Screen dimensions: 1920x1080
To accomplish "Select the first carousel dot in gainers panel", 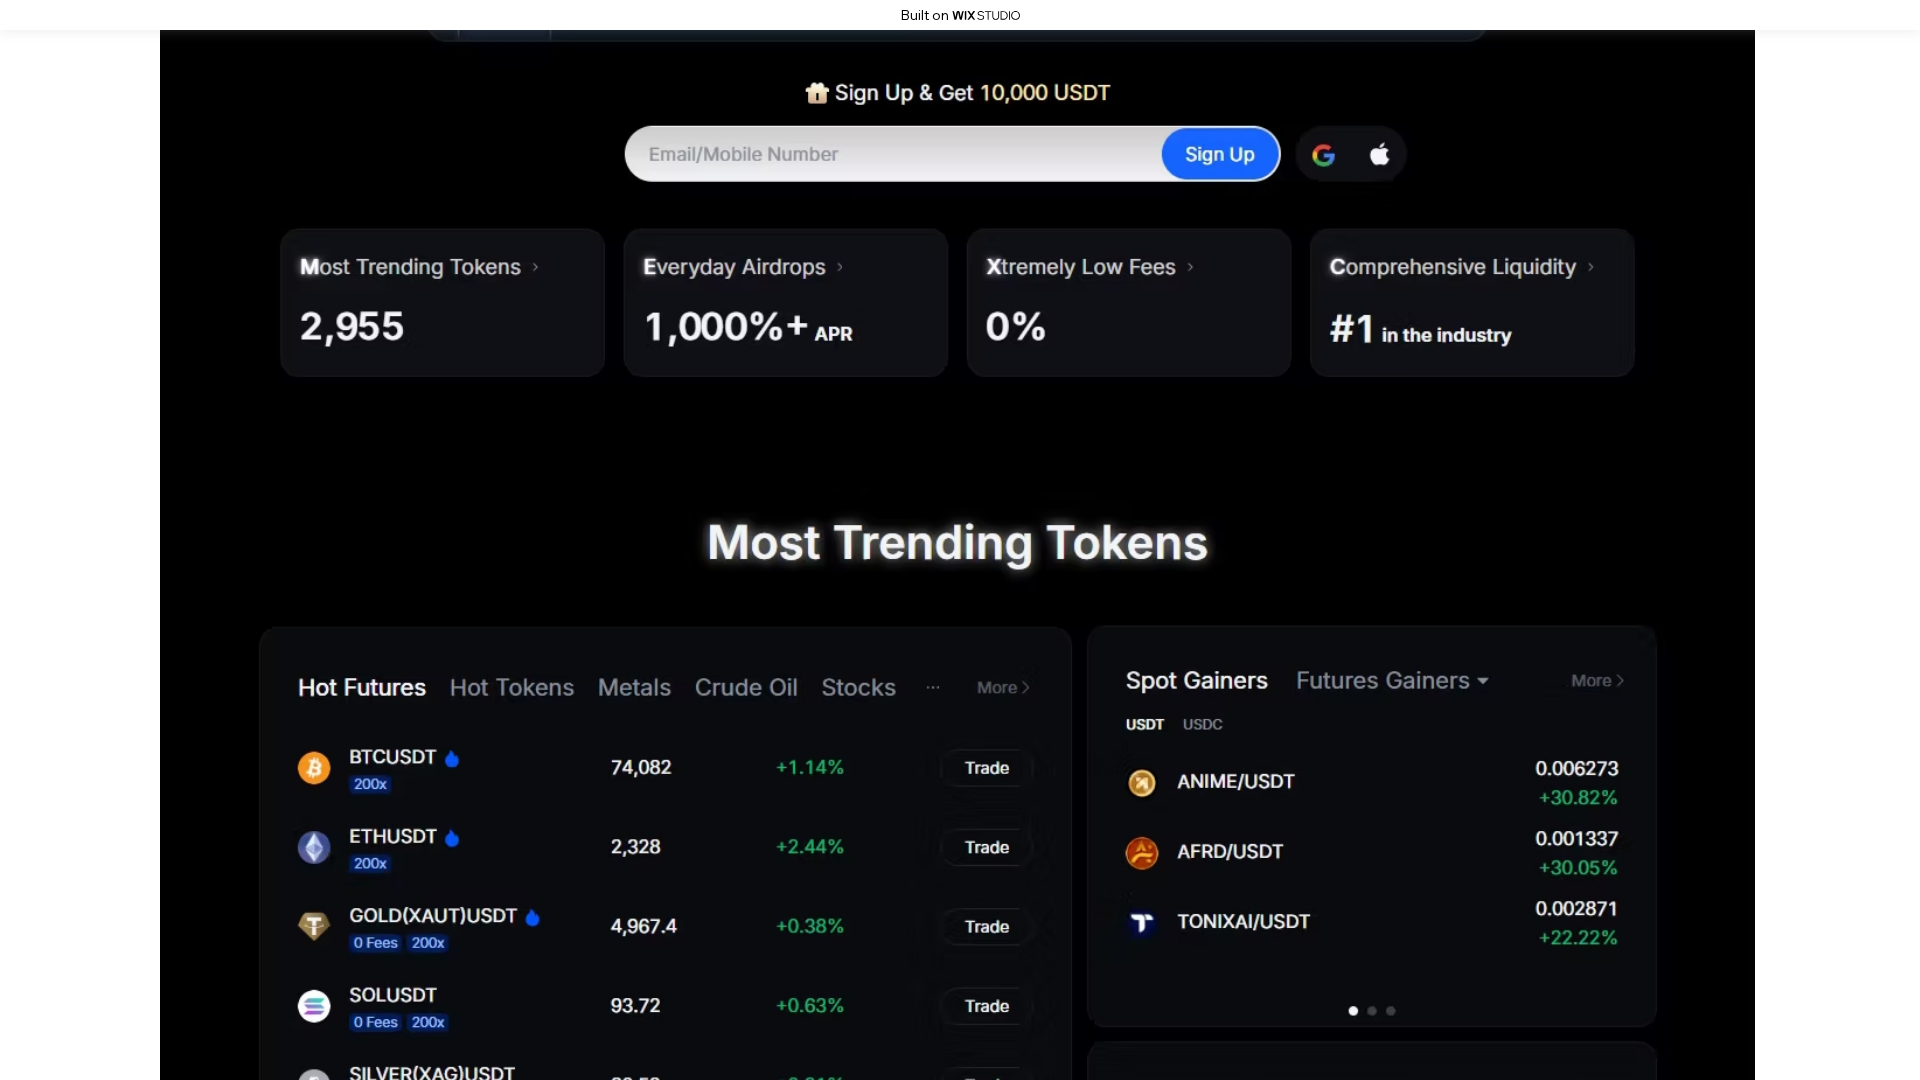I will (x=1353, y=1011).
